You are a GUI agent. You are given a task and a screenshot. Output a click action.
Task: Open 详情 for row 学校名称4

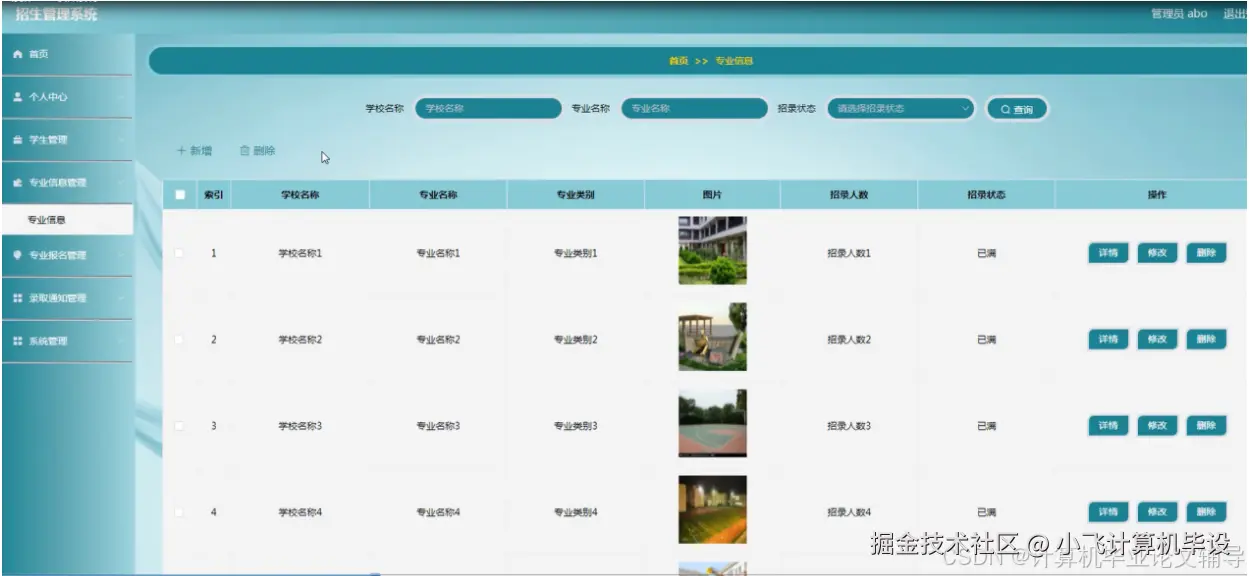coord(1108,512)
